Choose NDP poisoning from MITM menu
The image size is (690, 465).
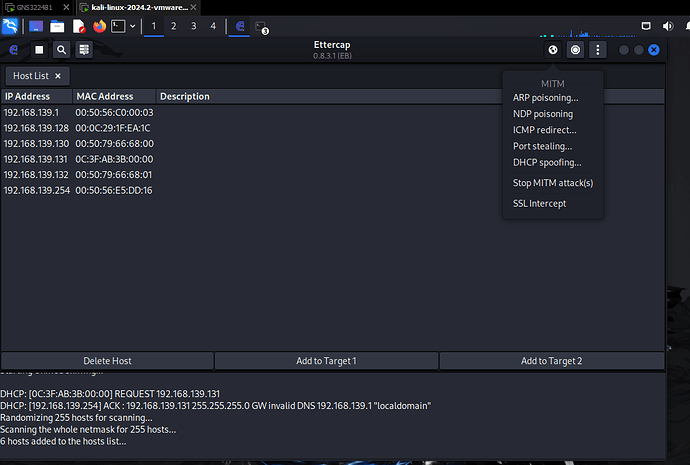click(x=543, y=114)
